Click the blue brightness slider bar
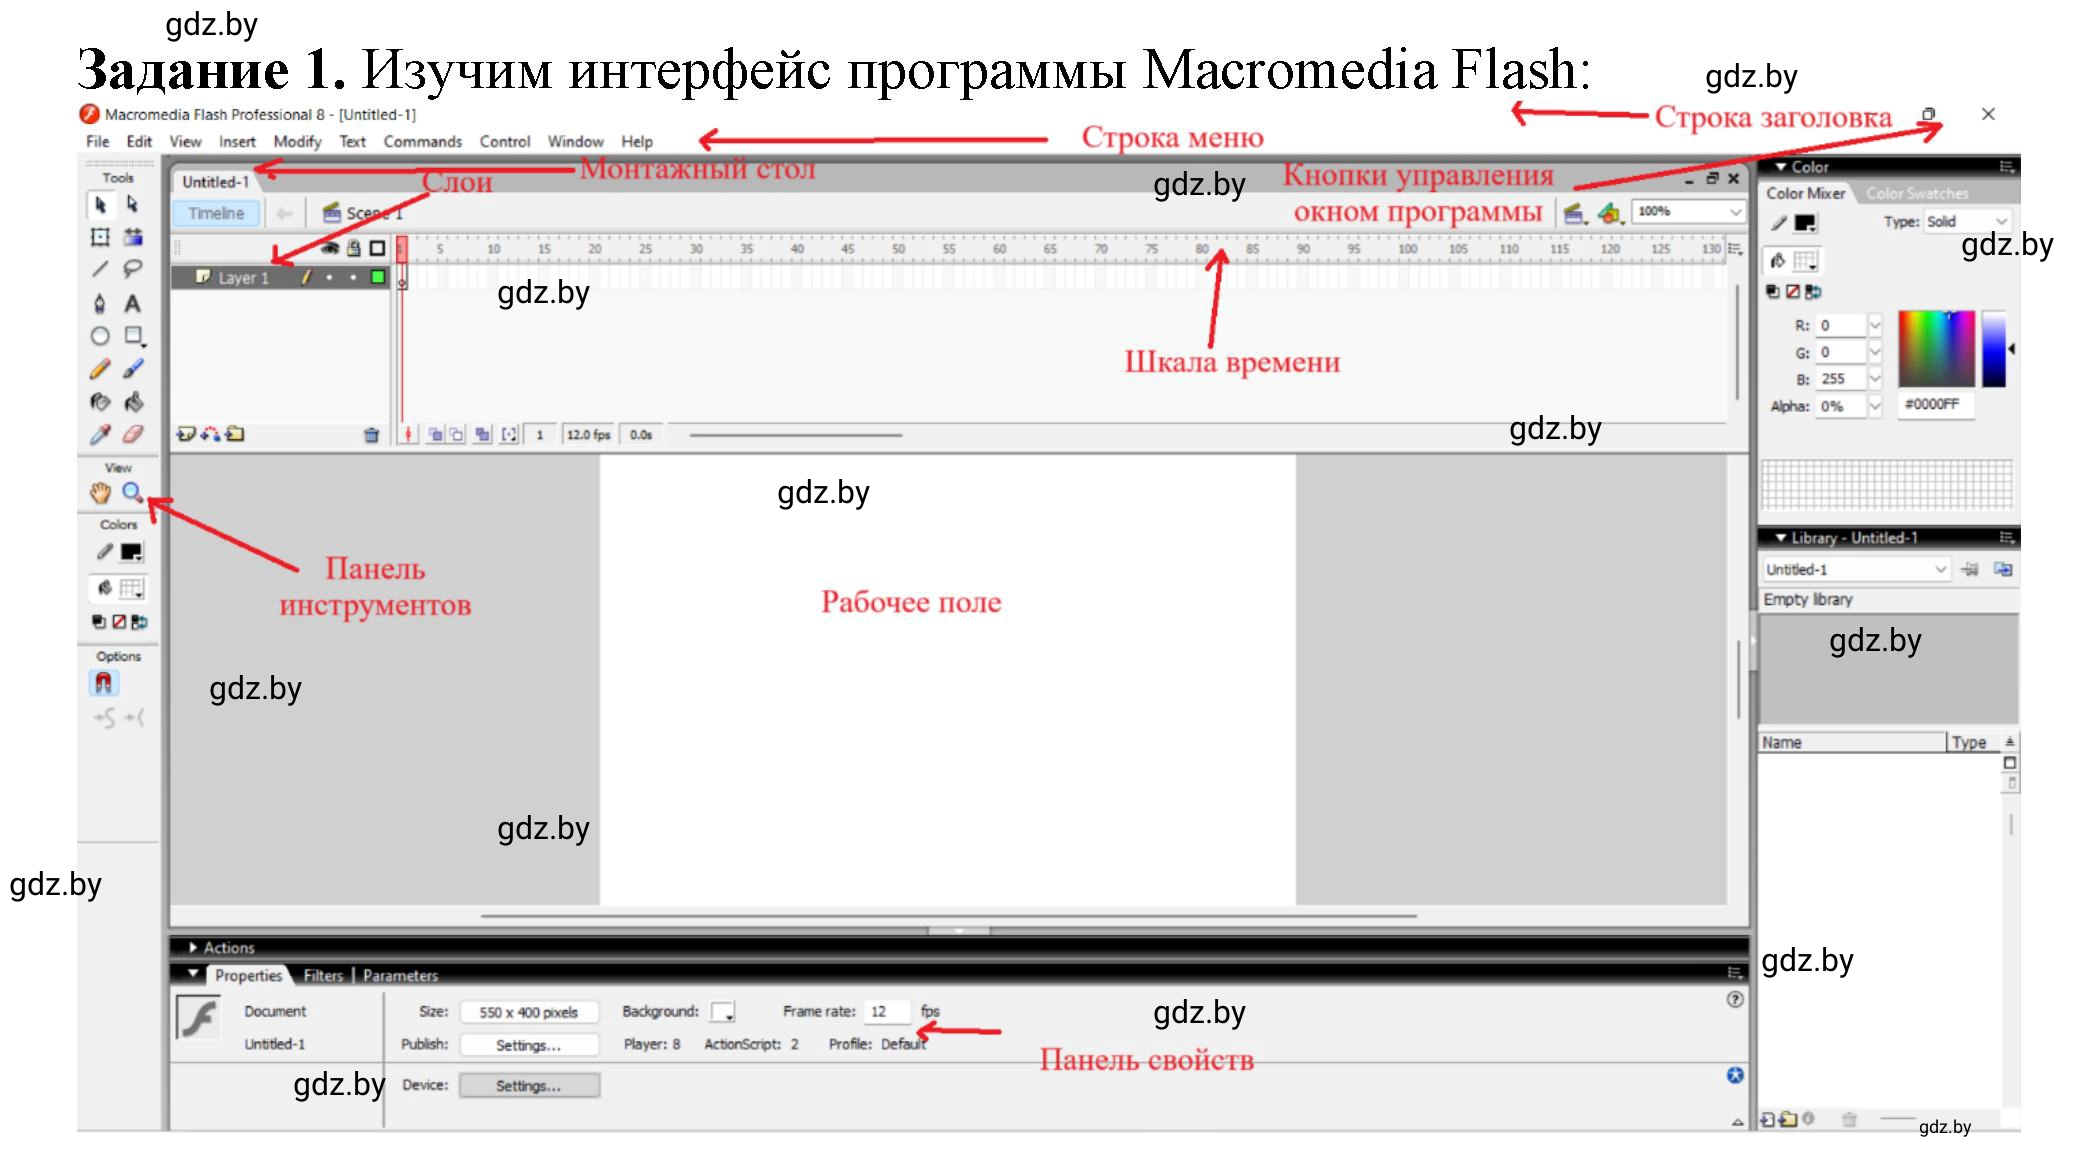 click(x=1994, y=348)
